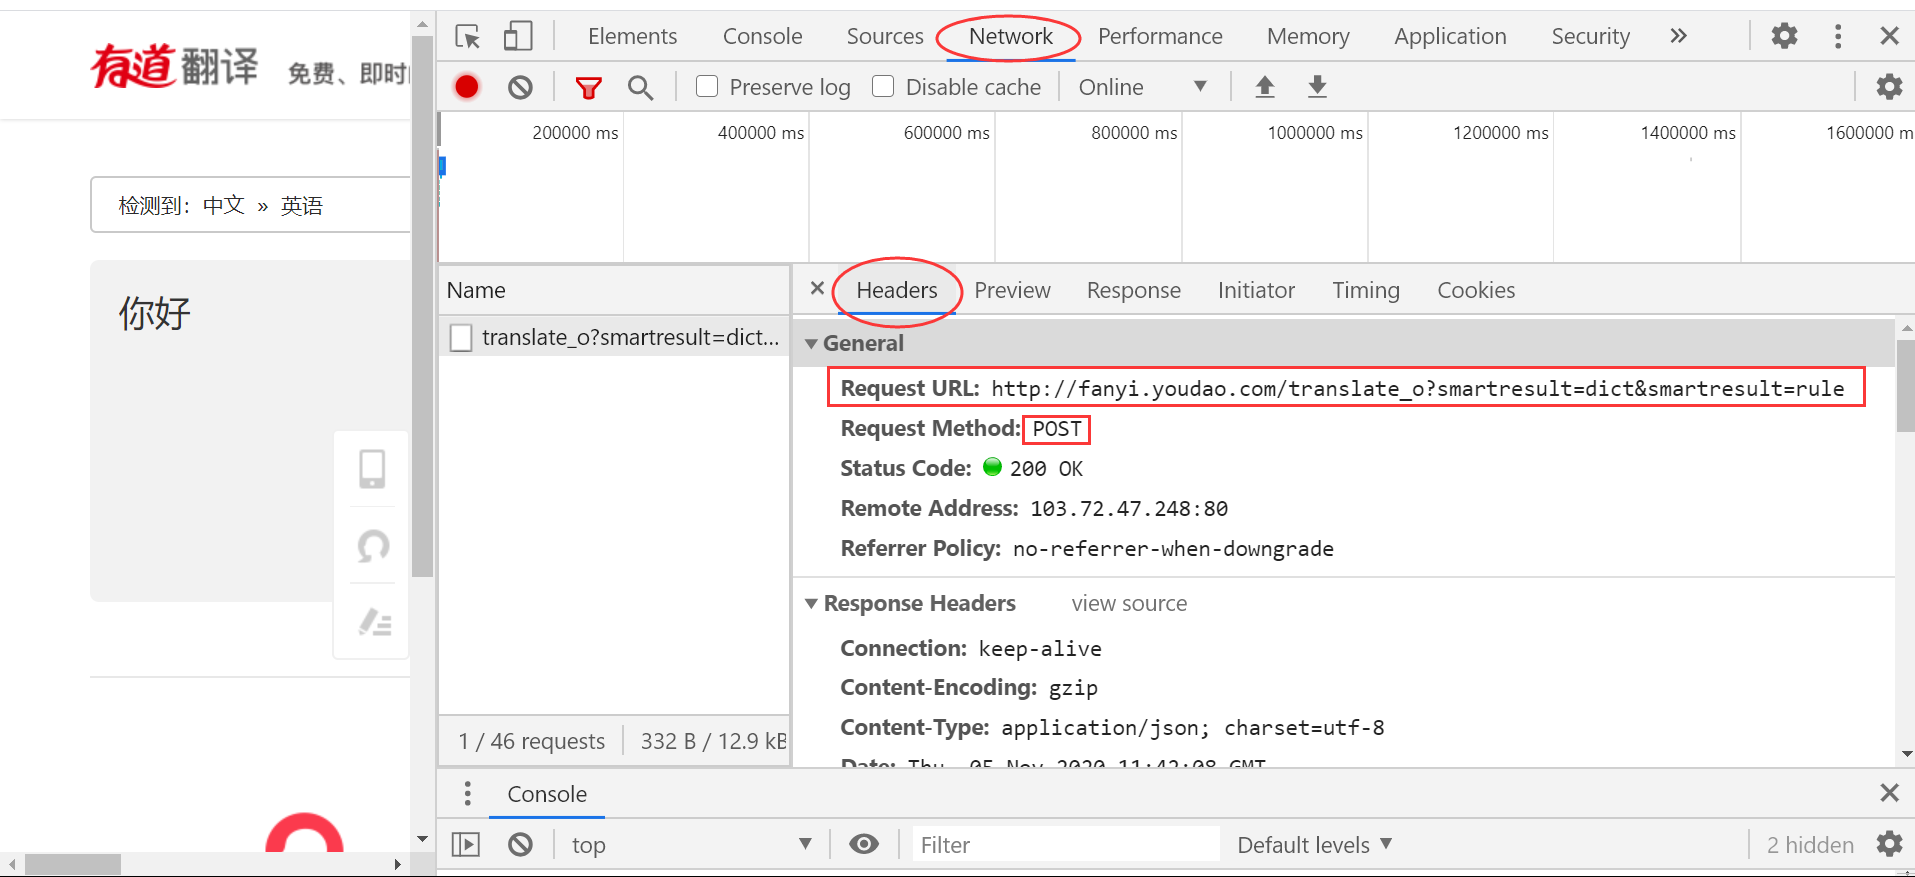Activate the inspect element picker icon
The width and height of the screenshot is (1915, 877).
point(468,37)
